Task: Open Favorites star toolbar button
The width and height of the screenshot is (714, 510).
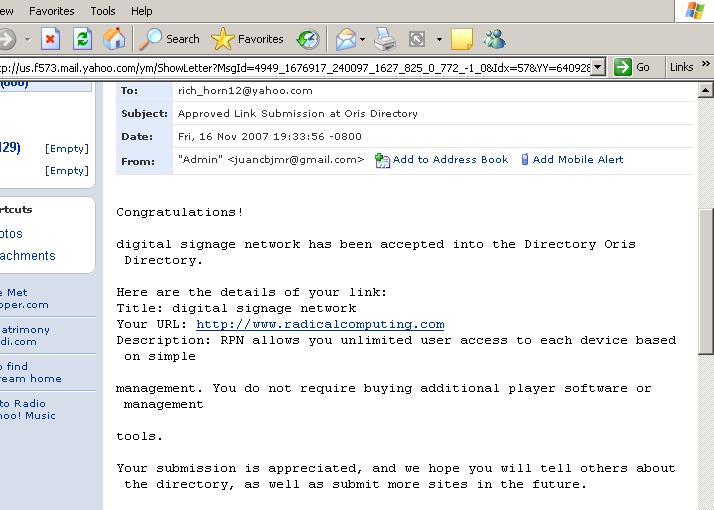Action: [x=247, y=39]
